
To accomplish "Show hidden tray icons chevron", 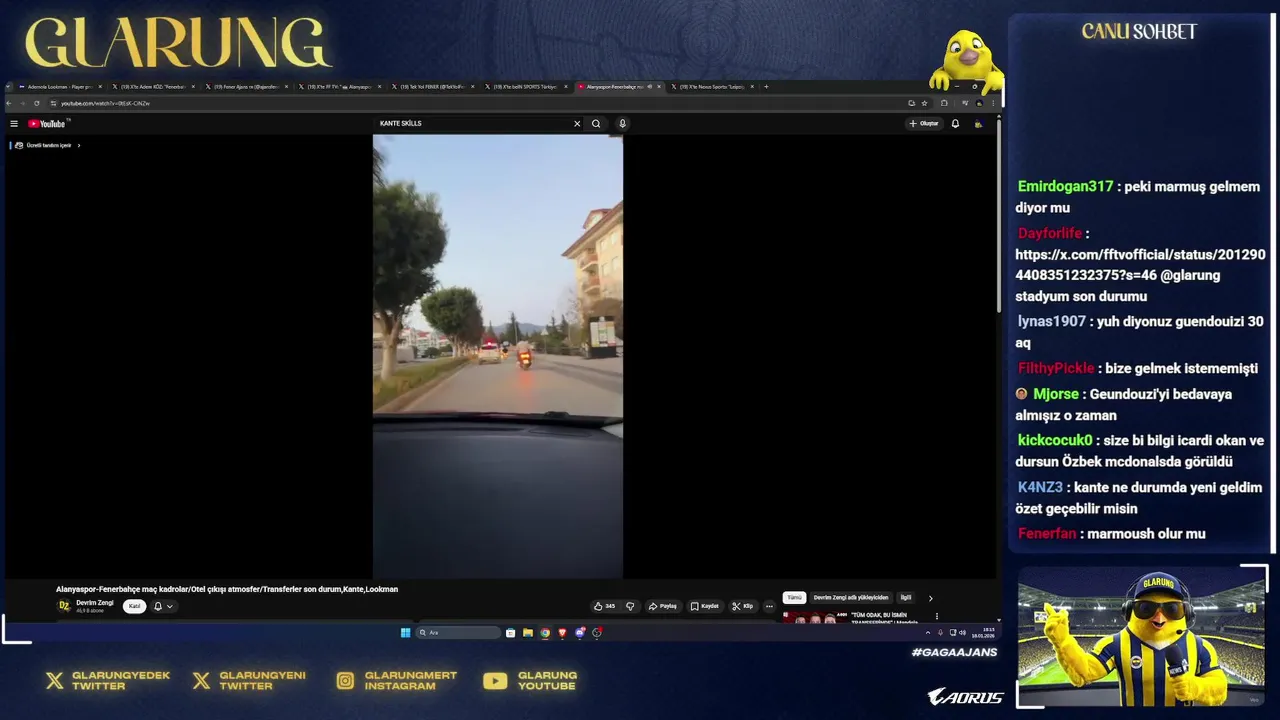I will (927, 633).
